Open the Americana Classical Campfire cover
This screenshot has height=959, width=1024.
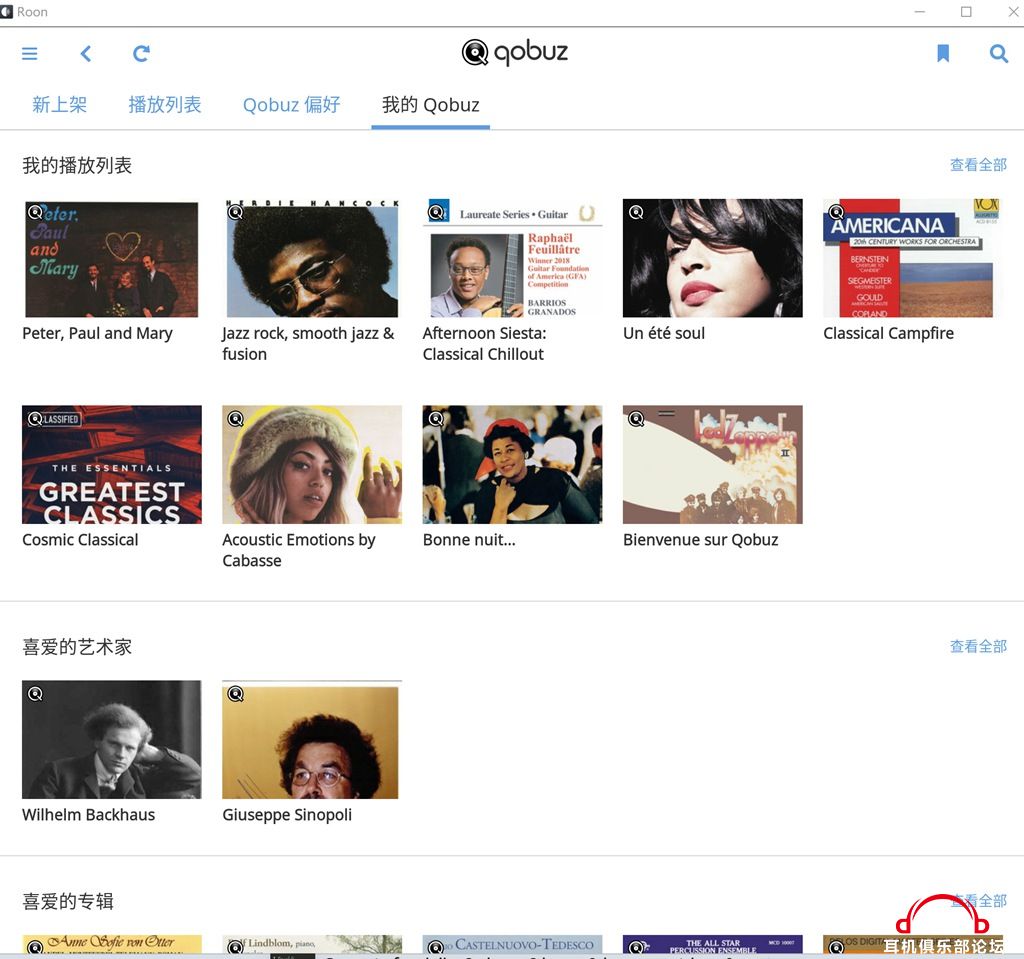(x=912, y=259)
